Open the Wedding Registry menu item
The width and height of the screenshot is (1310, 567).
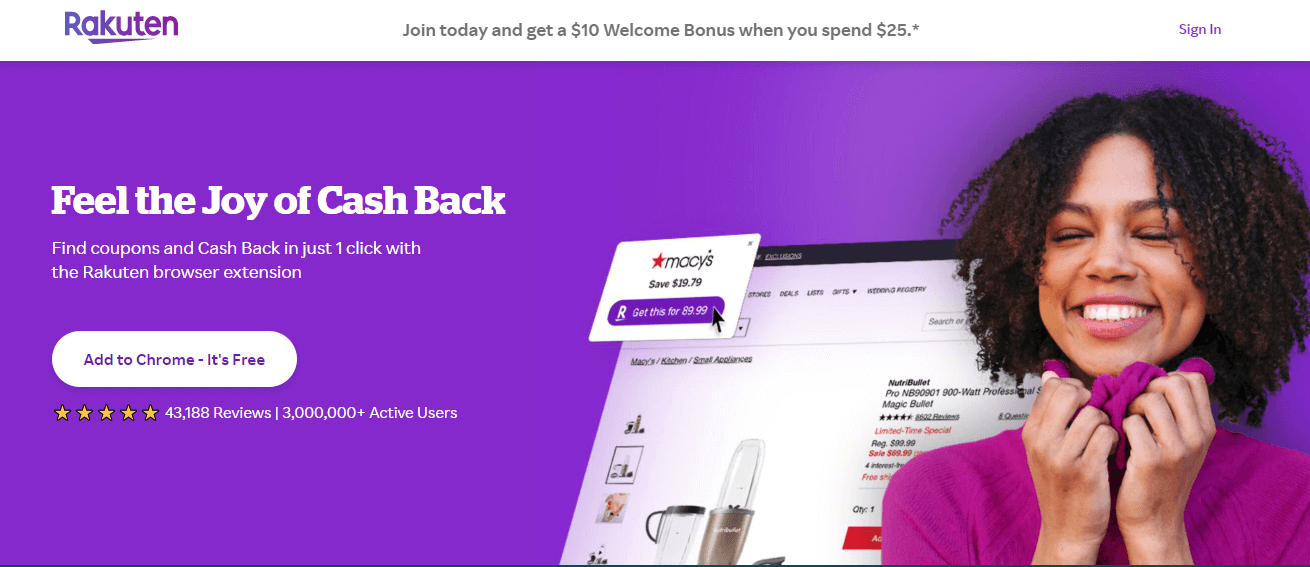tap(896, 291)
